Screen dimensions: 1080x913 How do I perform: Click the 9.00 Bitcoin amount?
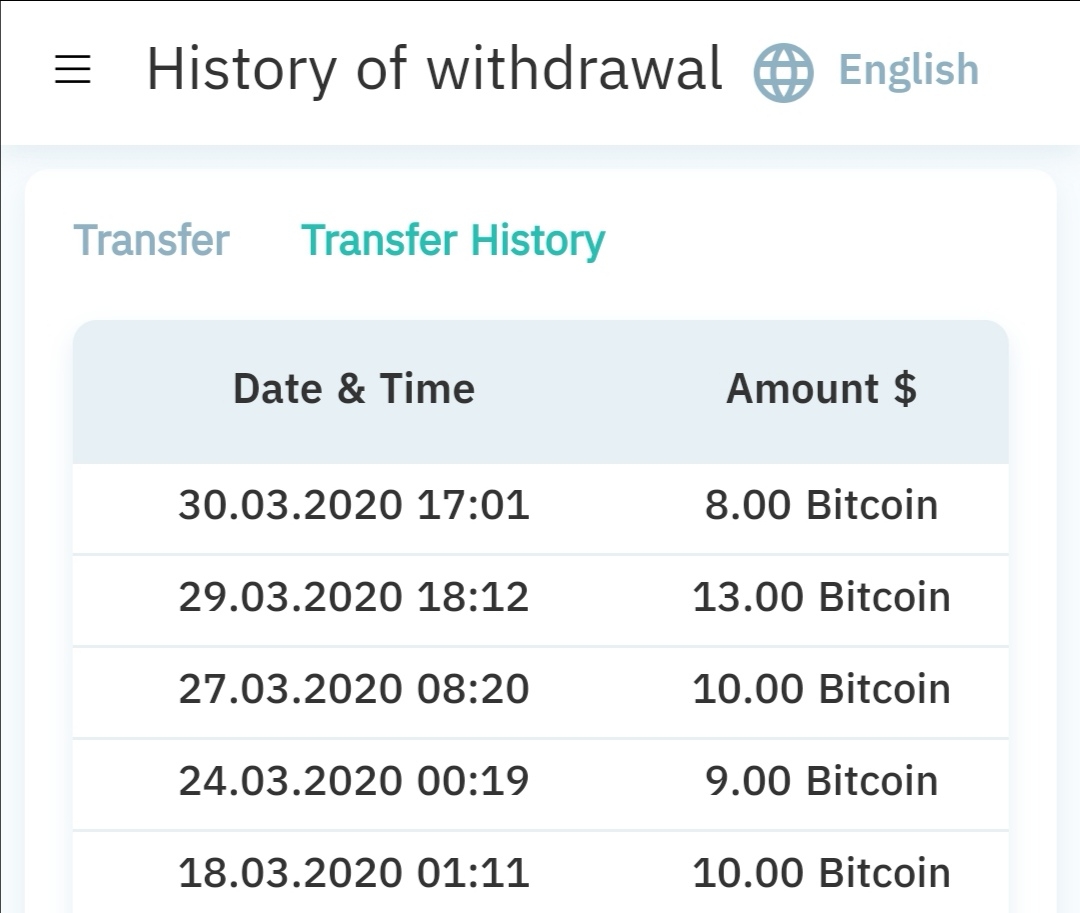point(821,781)
